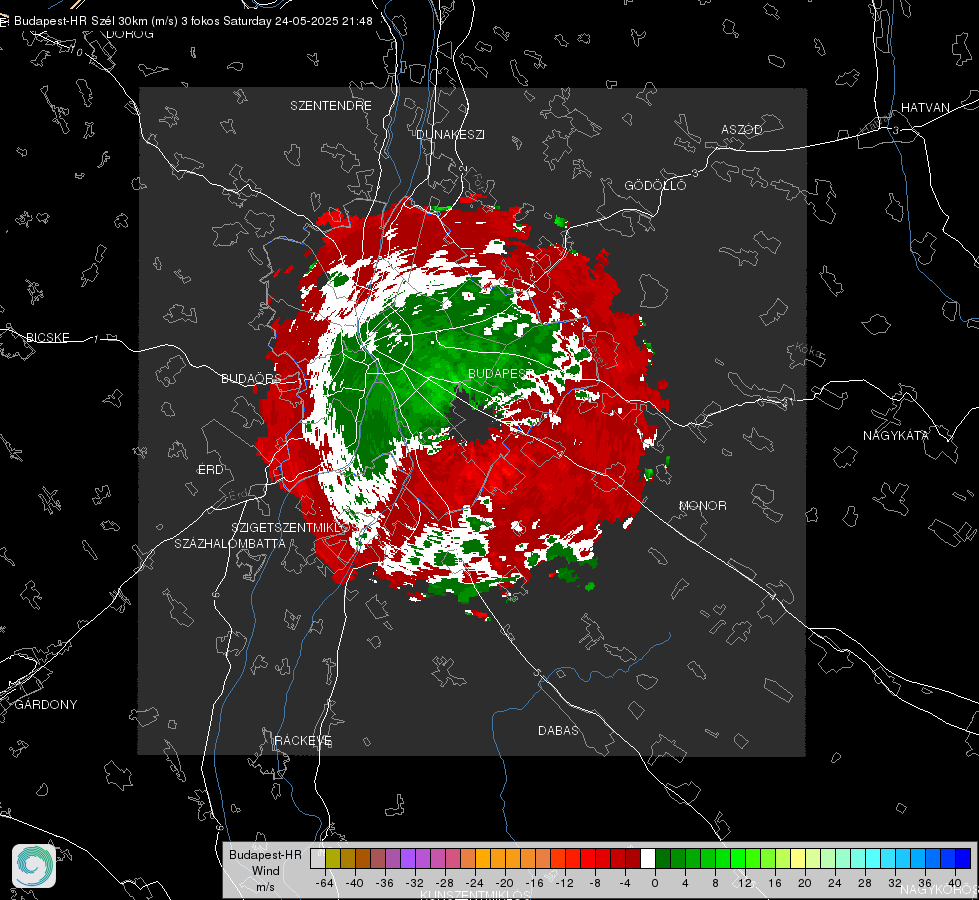The height and width of the screenshot is (900, 979).
Task: Click the legend value 0
Action: point(655,883)
